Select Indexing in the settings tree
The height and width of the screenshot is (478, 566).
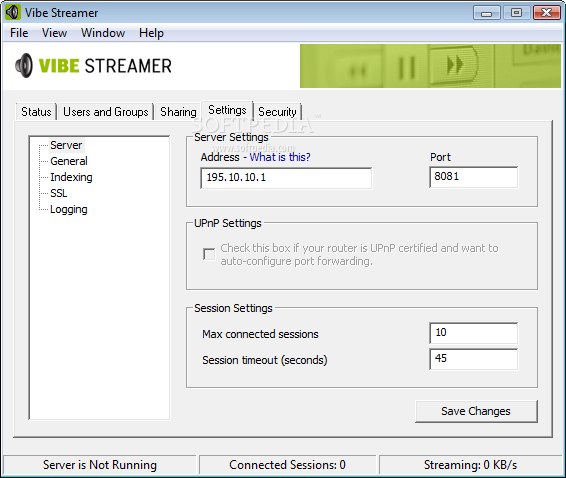[71, 177]
